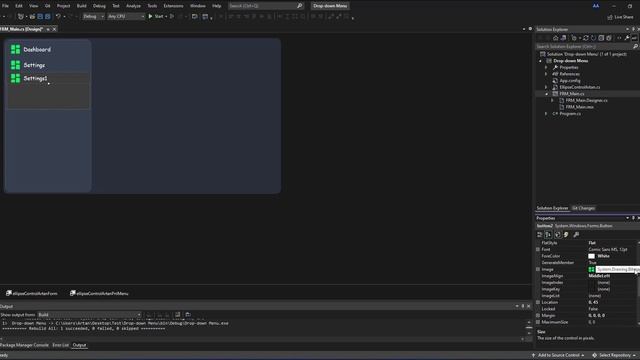Select the Settings button on the form
Screen dimensions: 640x360
pyautogui.click(x=48, y=65)
